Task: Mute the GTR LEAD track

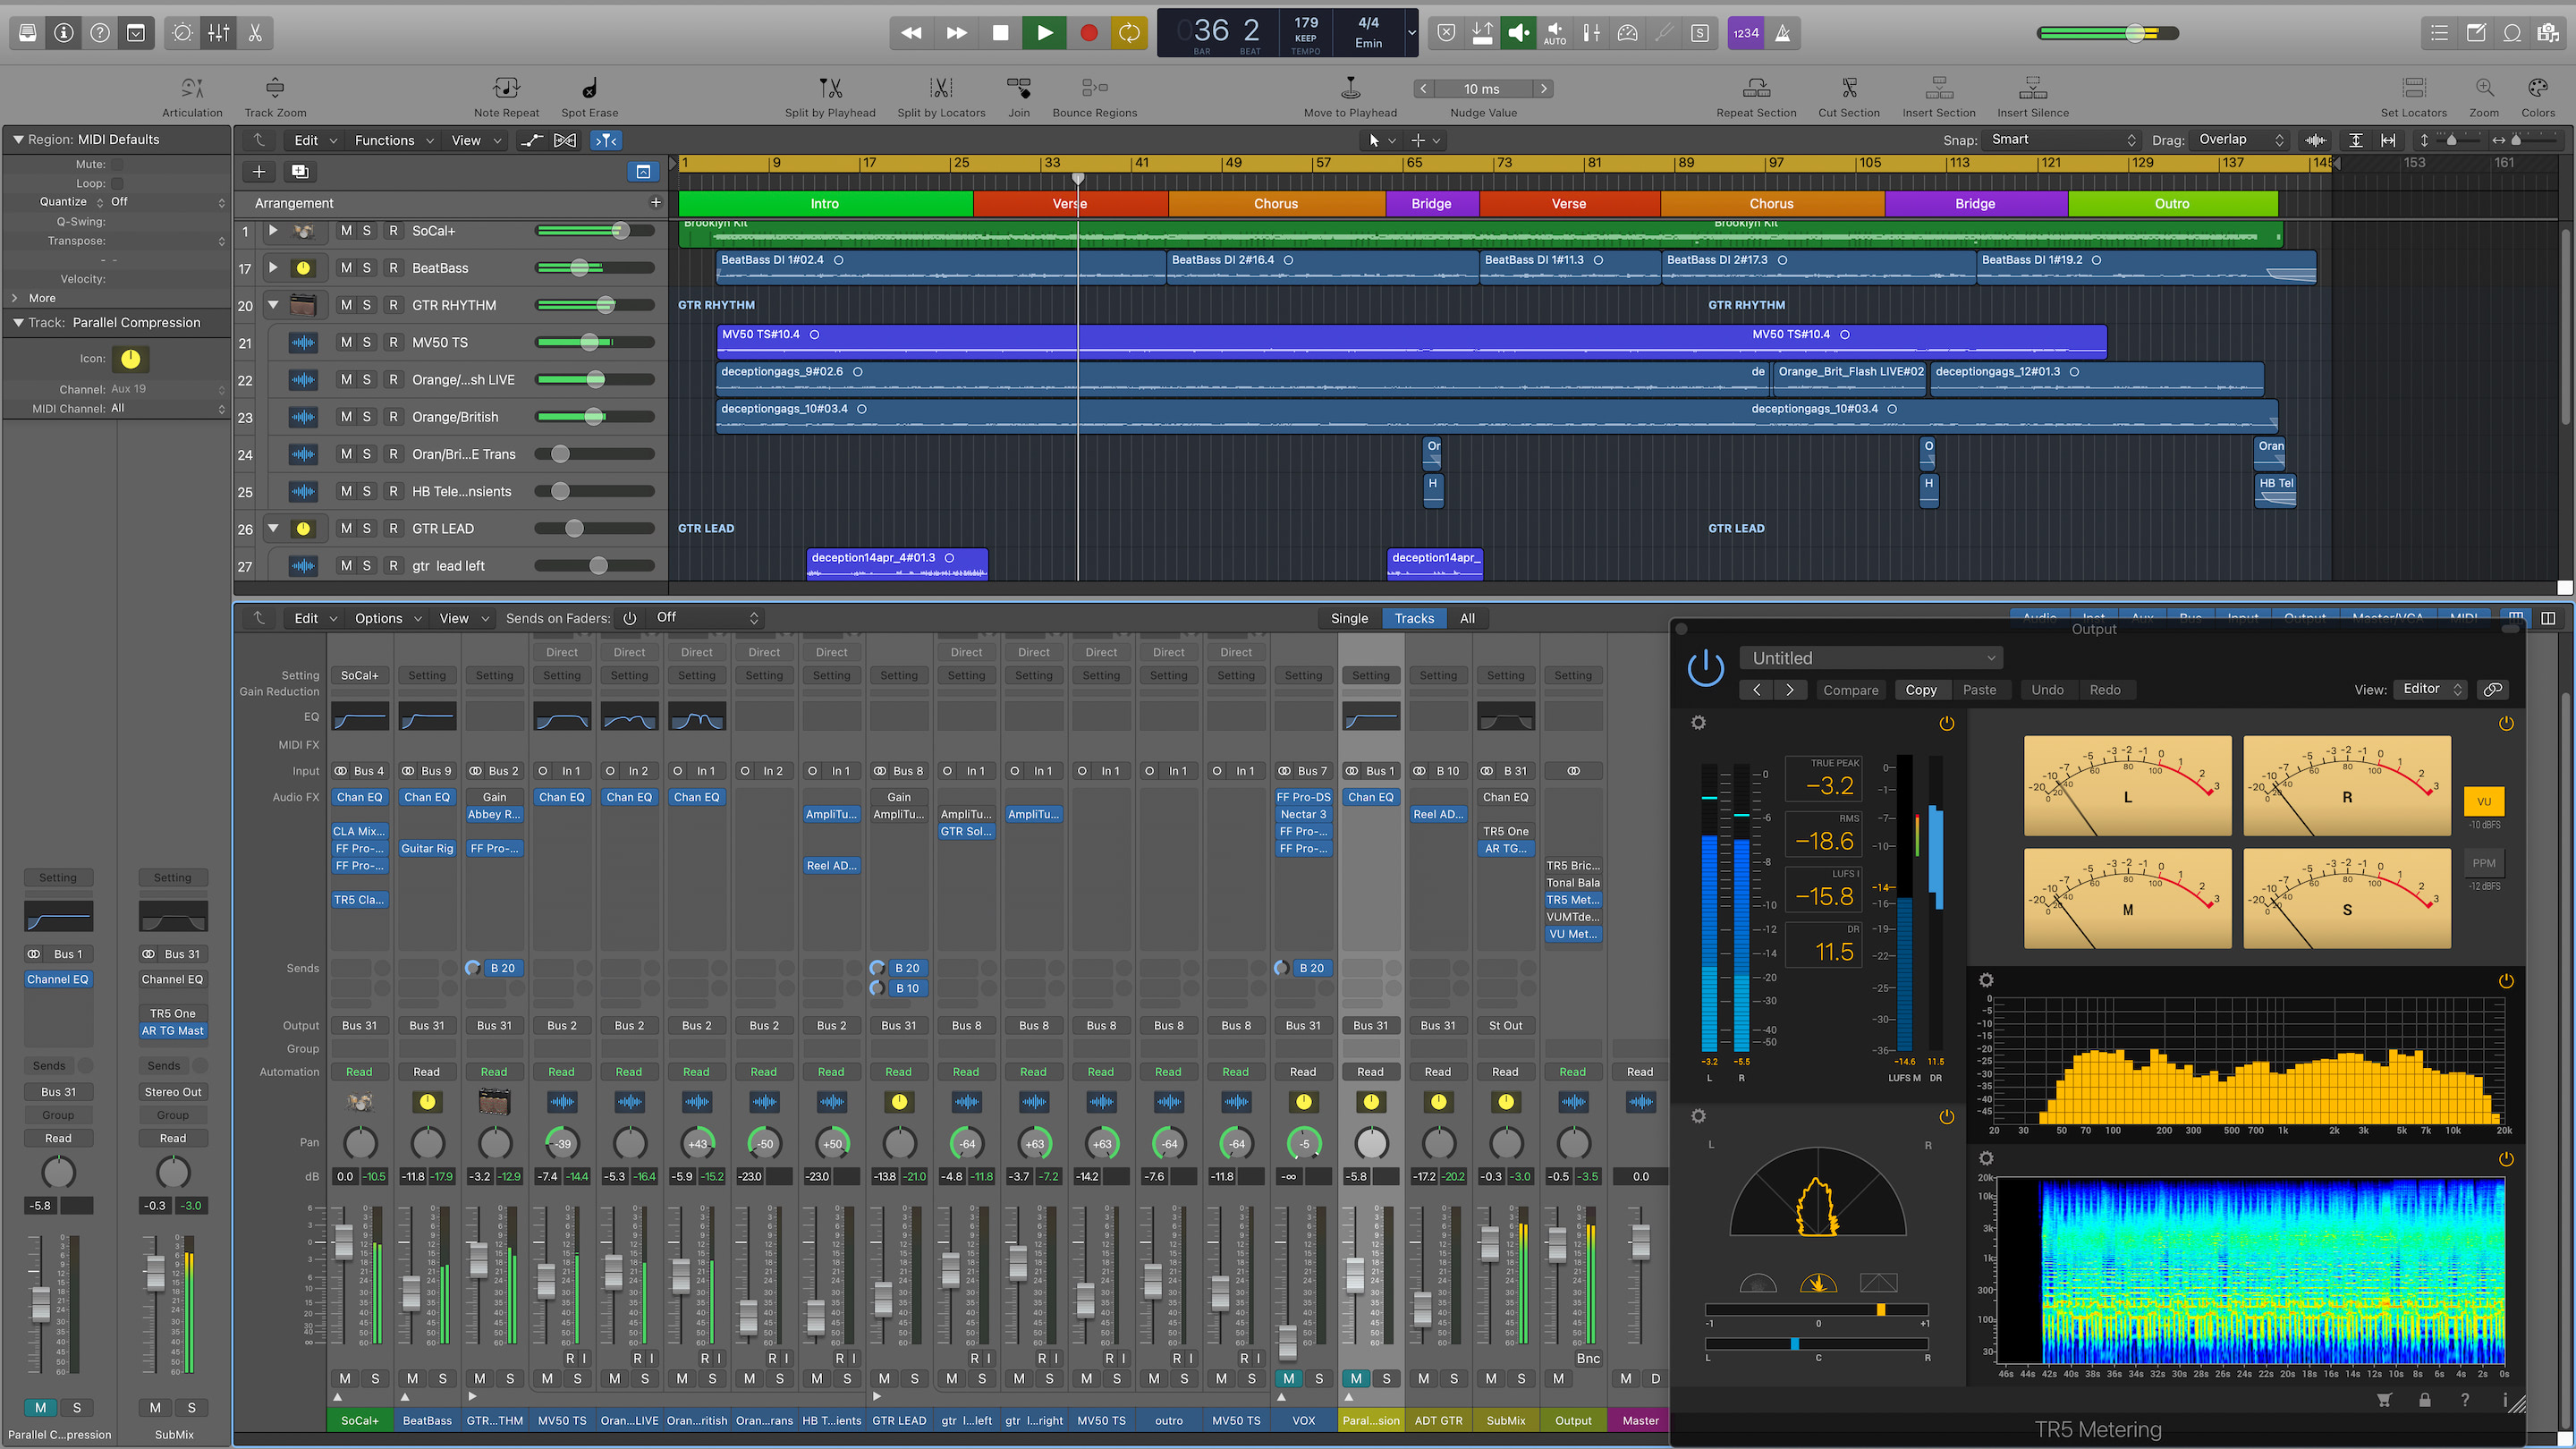Action: 346,528
